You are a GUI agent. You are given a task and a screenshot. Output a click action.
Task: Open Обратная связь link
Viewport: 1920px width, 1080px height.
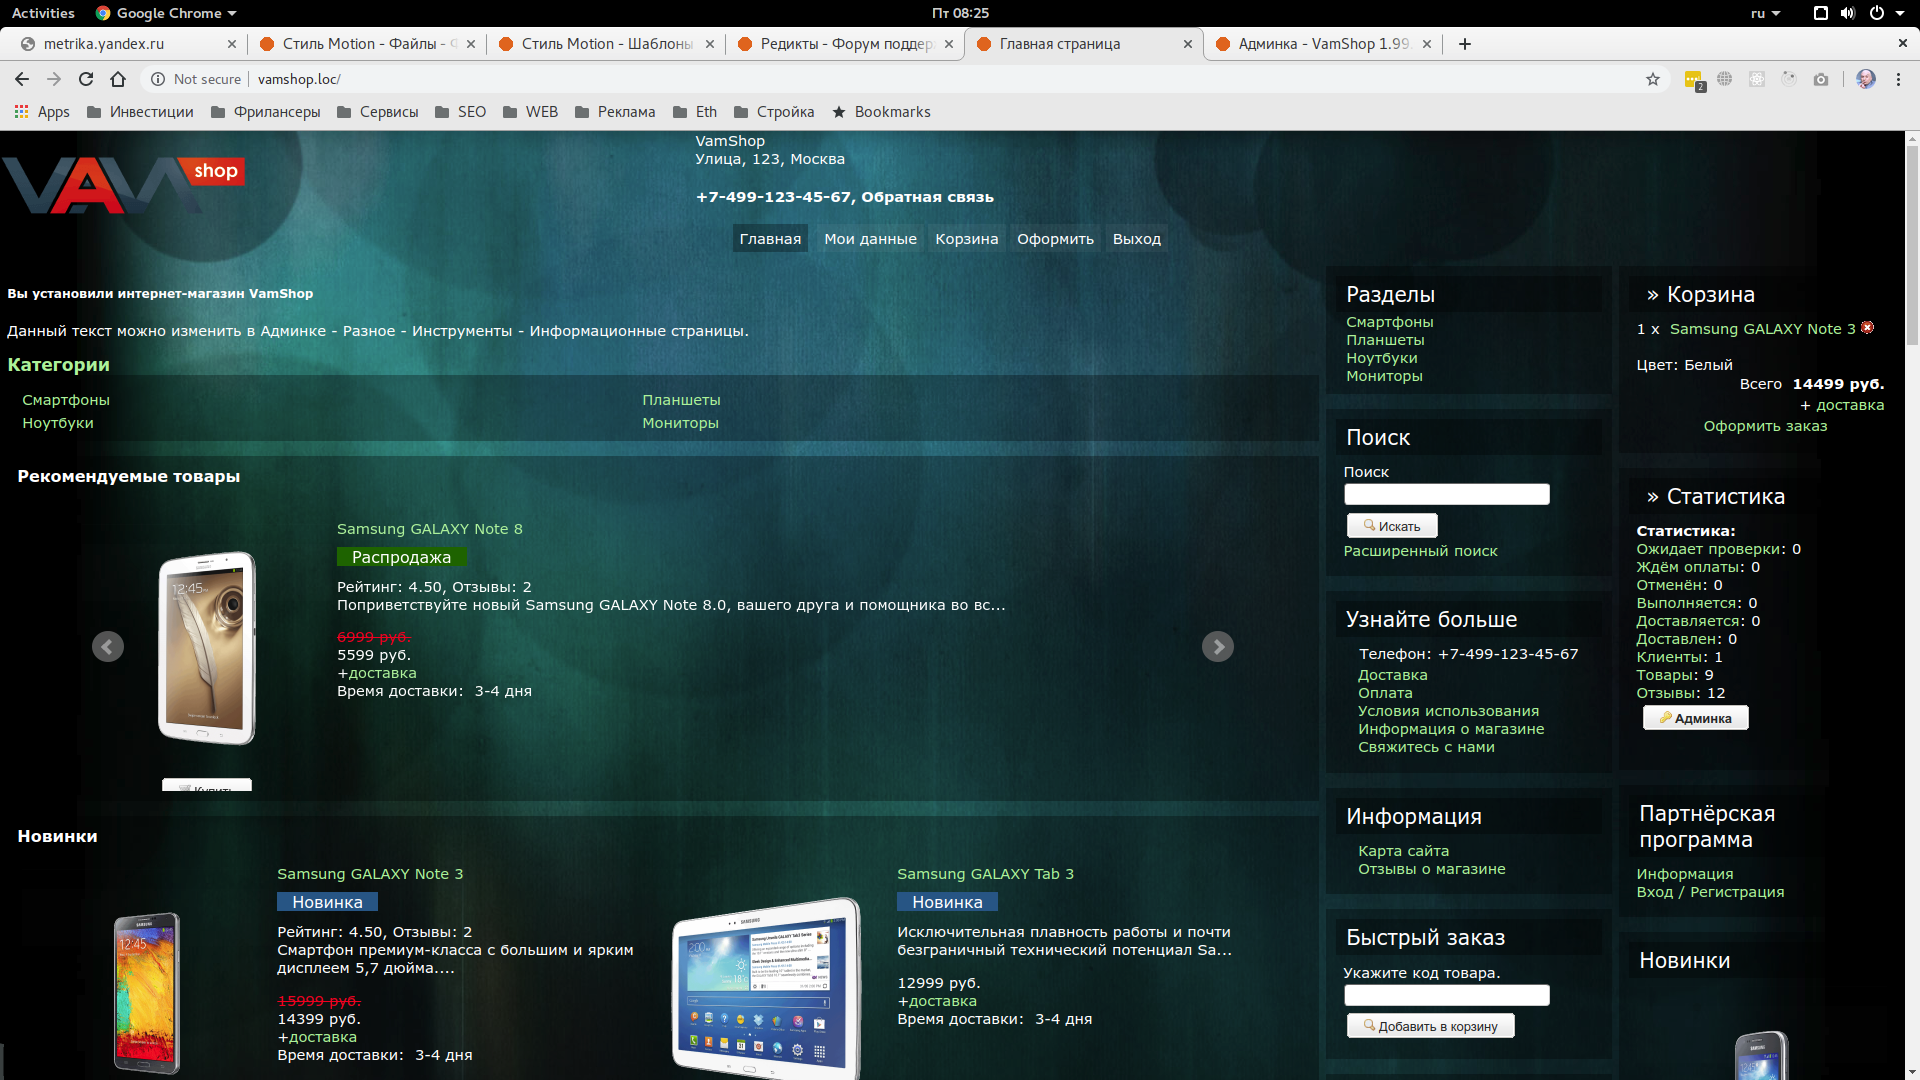pyautogui.click(x=927, y=197)
